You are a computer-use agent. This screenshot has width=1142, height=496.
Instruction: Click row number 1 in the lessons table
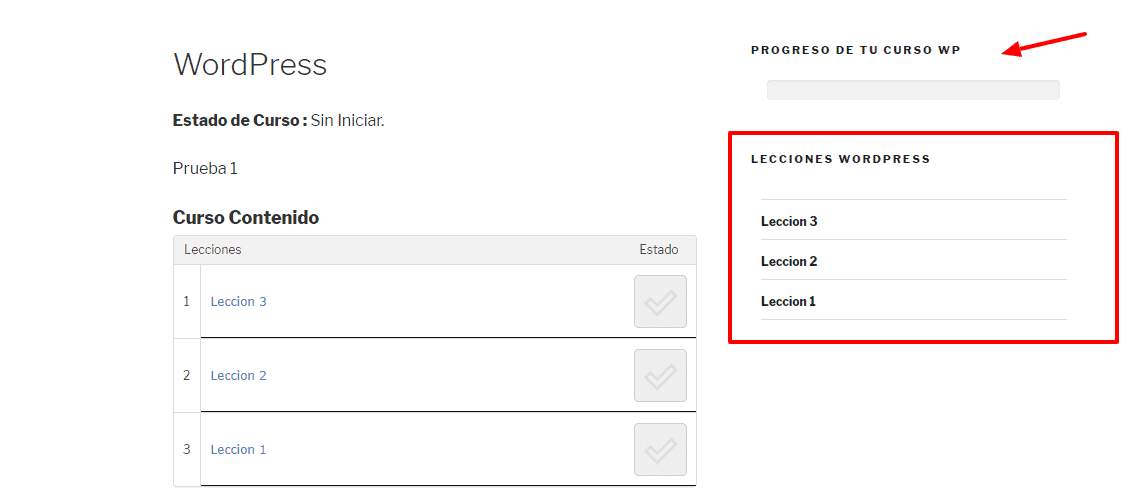(186, 302)
